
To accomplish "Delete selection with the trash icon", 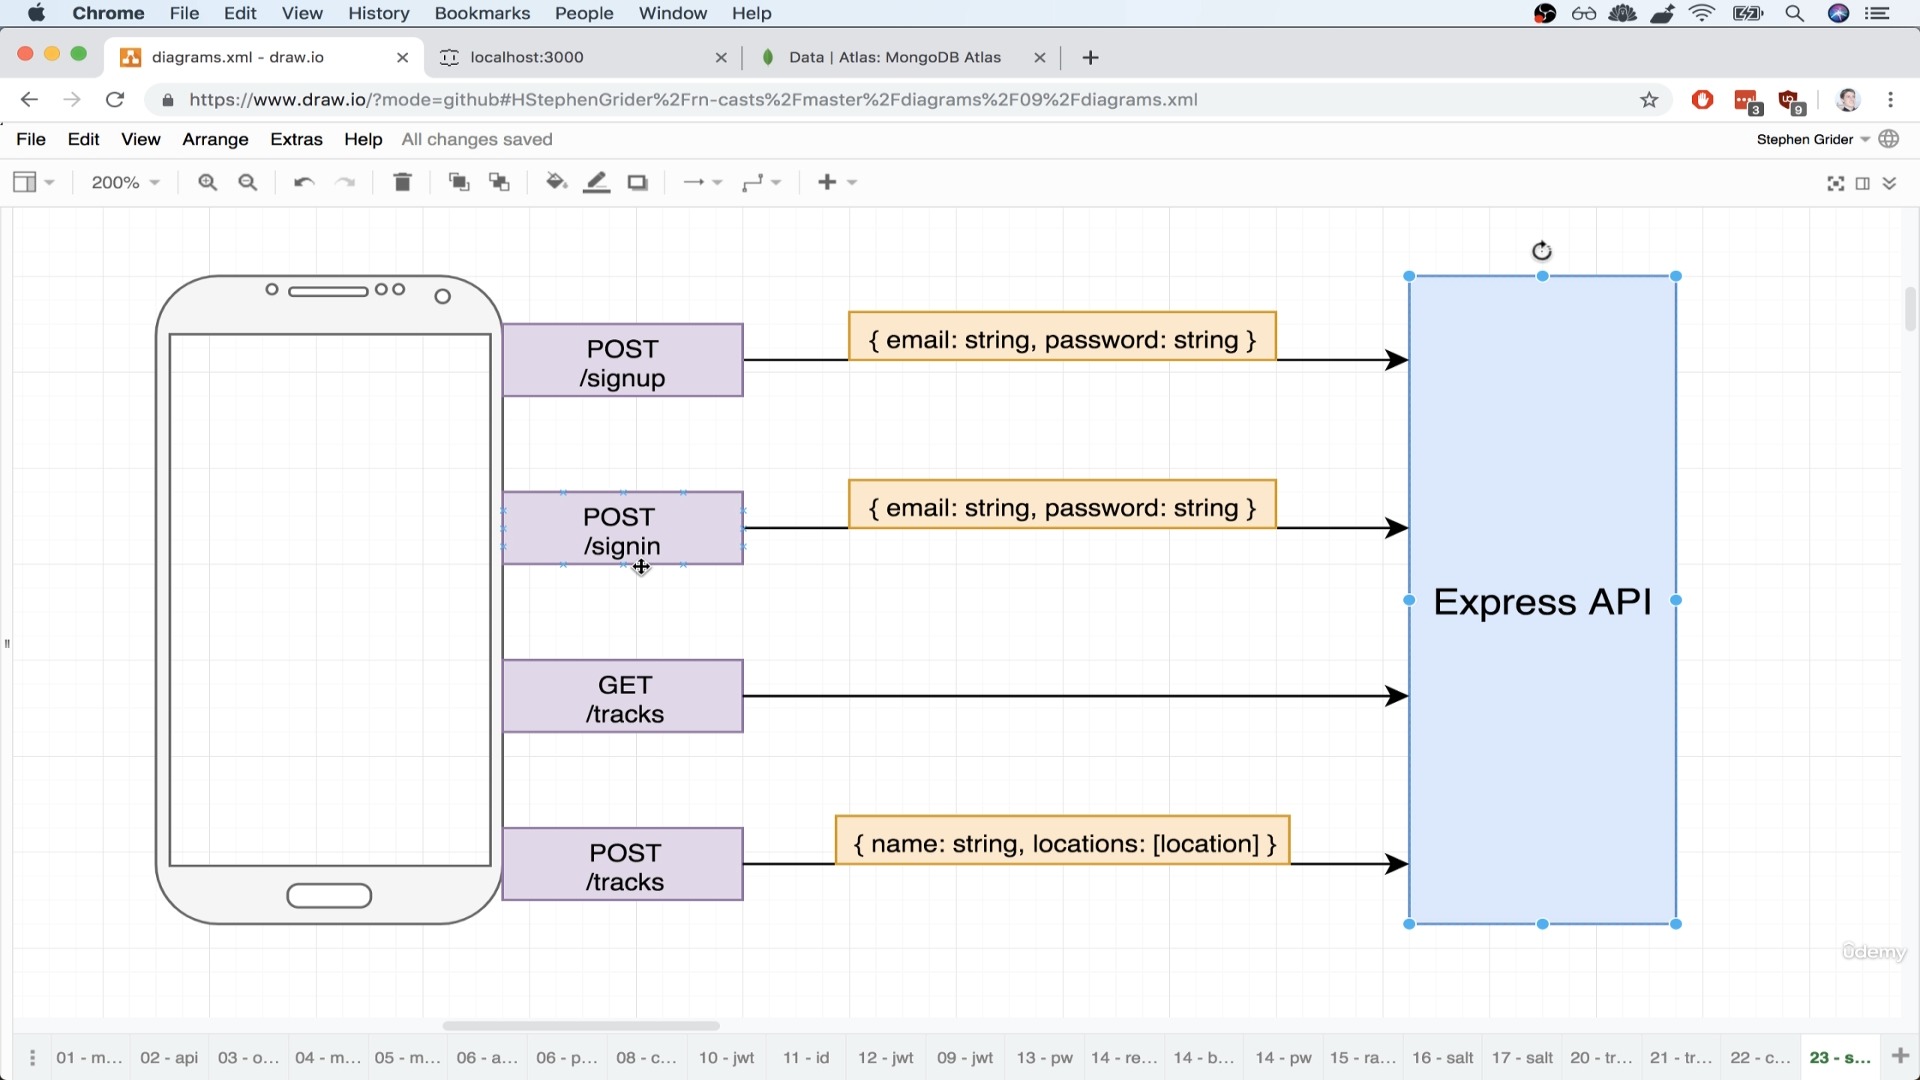I will click(402, 182).
